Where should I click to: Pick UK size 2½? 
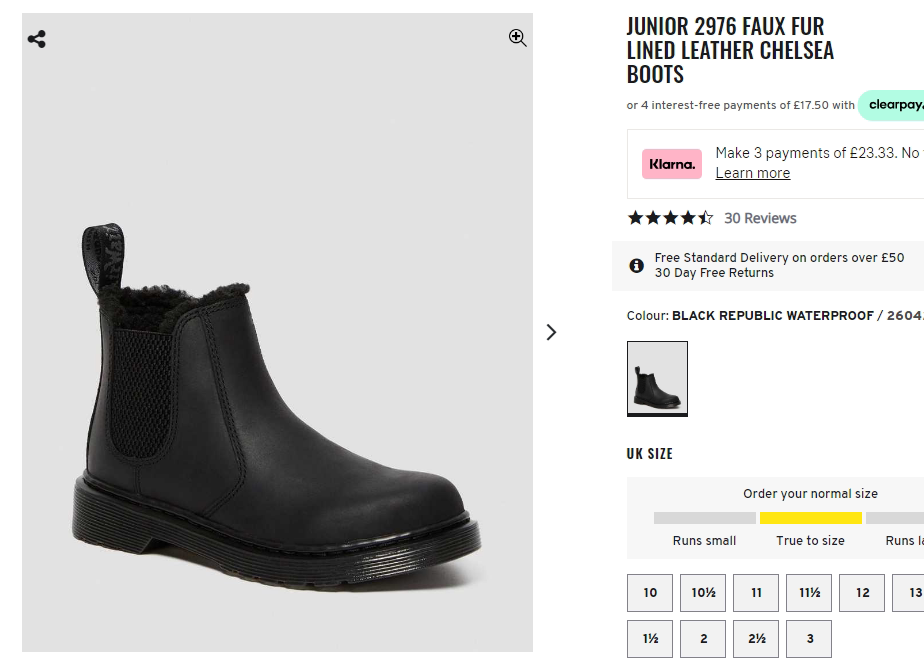coord(756,639)
